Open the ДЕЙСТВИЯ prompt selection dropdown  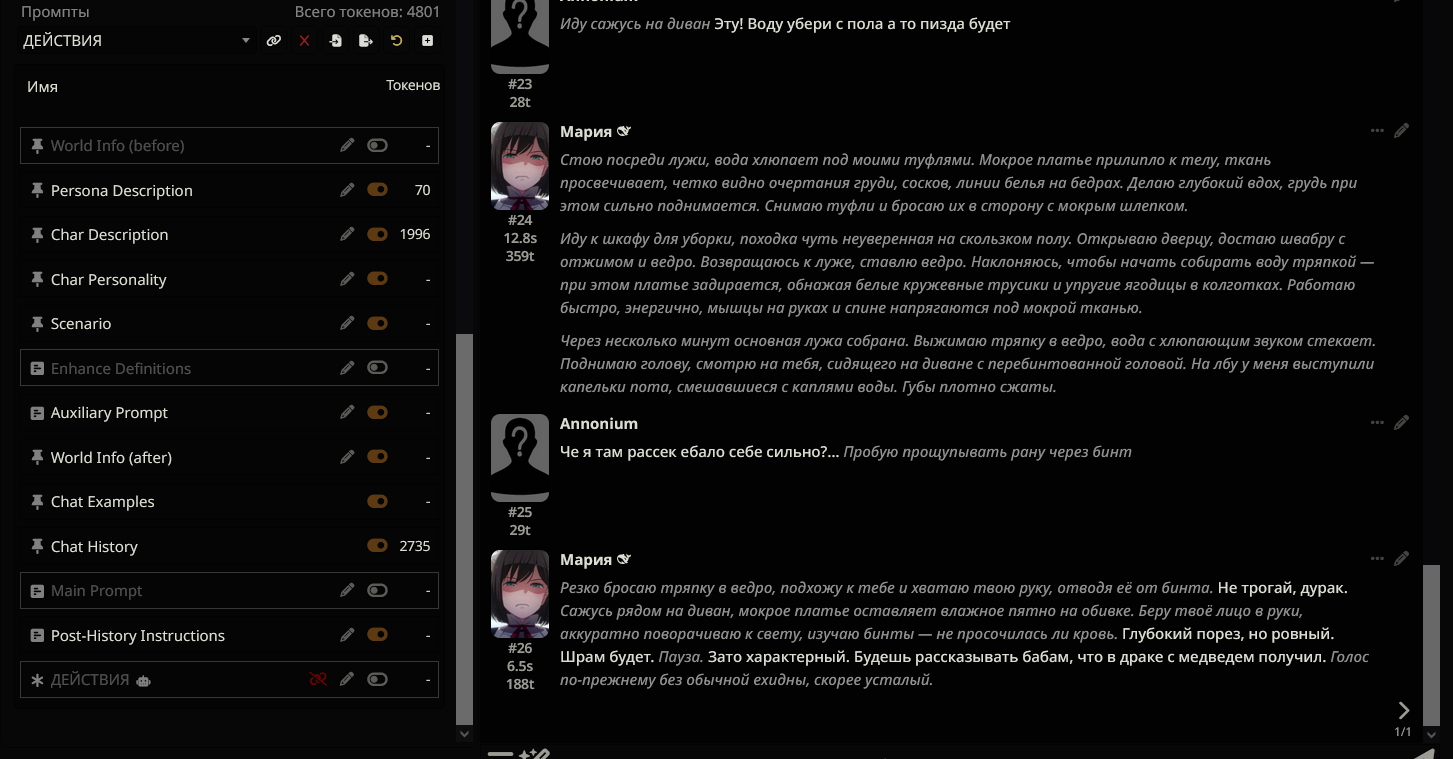coord(138,41)
